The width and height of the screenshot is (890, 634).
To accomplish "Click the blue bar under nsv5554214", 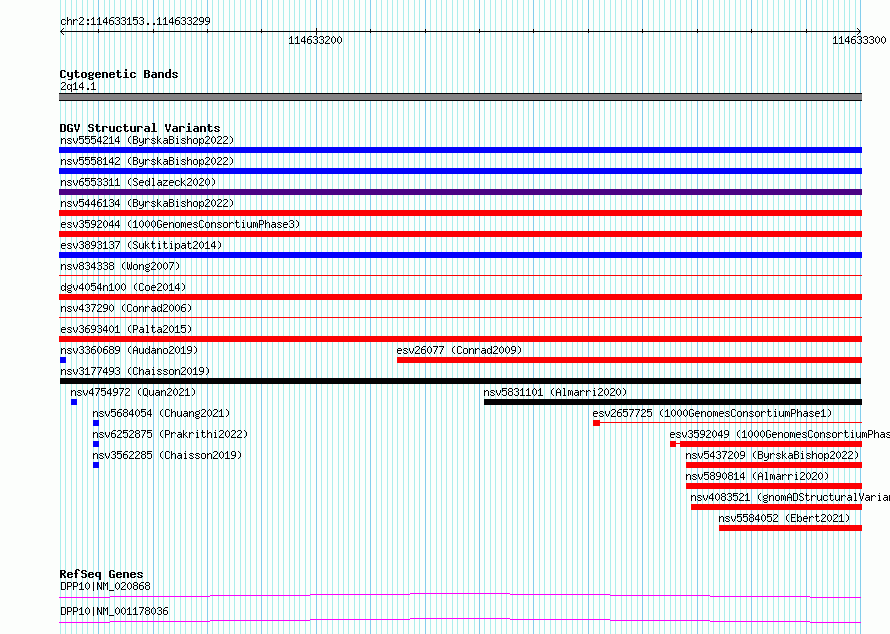I will point(460,150).
